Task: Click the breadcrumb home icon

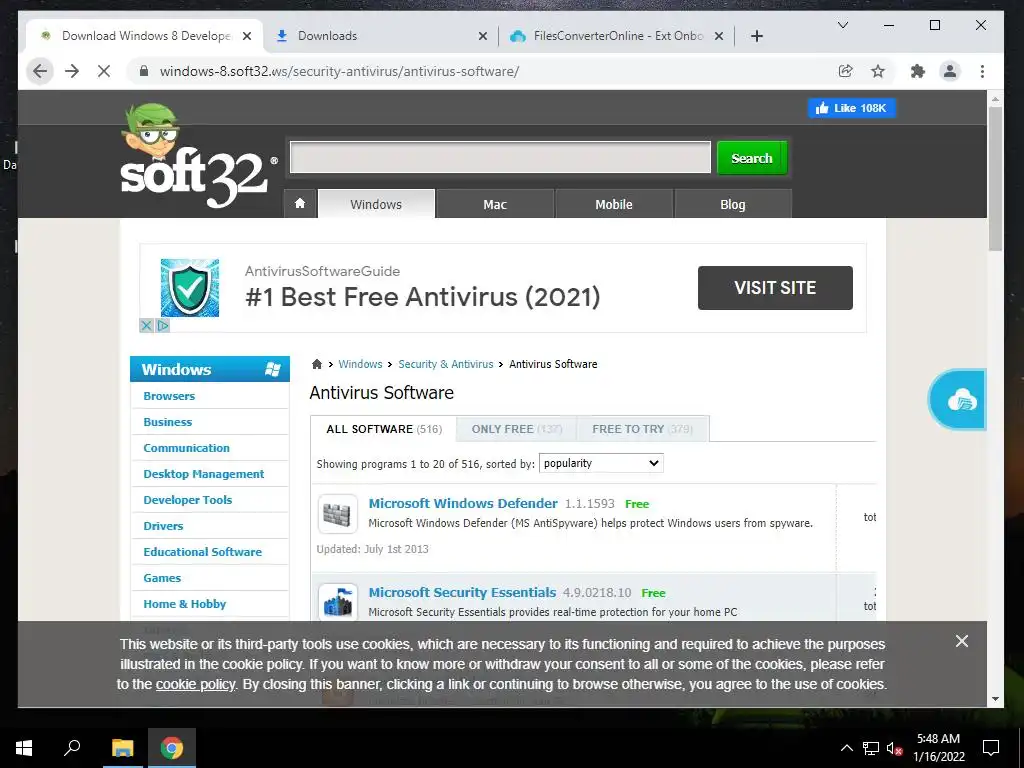Action: click(317, 364)
